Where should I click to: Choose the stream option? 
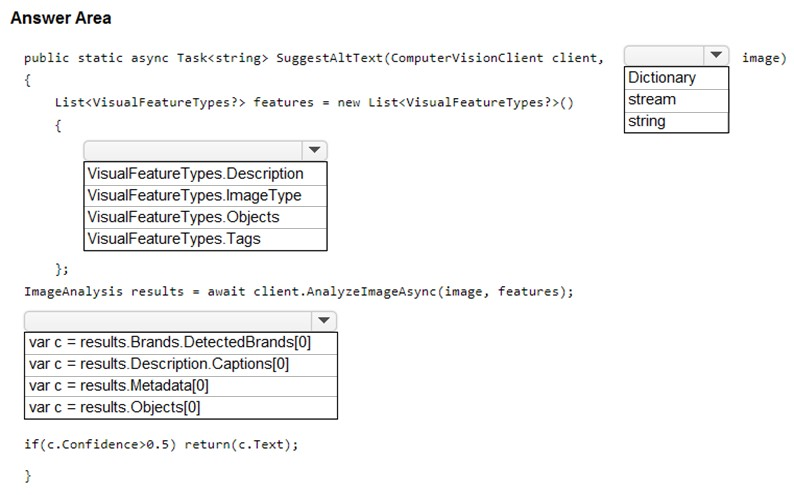point(676,100)
